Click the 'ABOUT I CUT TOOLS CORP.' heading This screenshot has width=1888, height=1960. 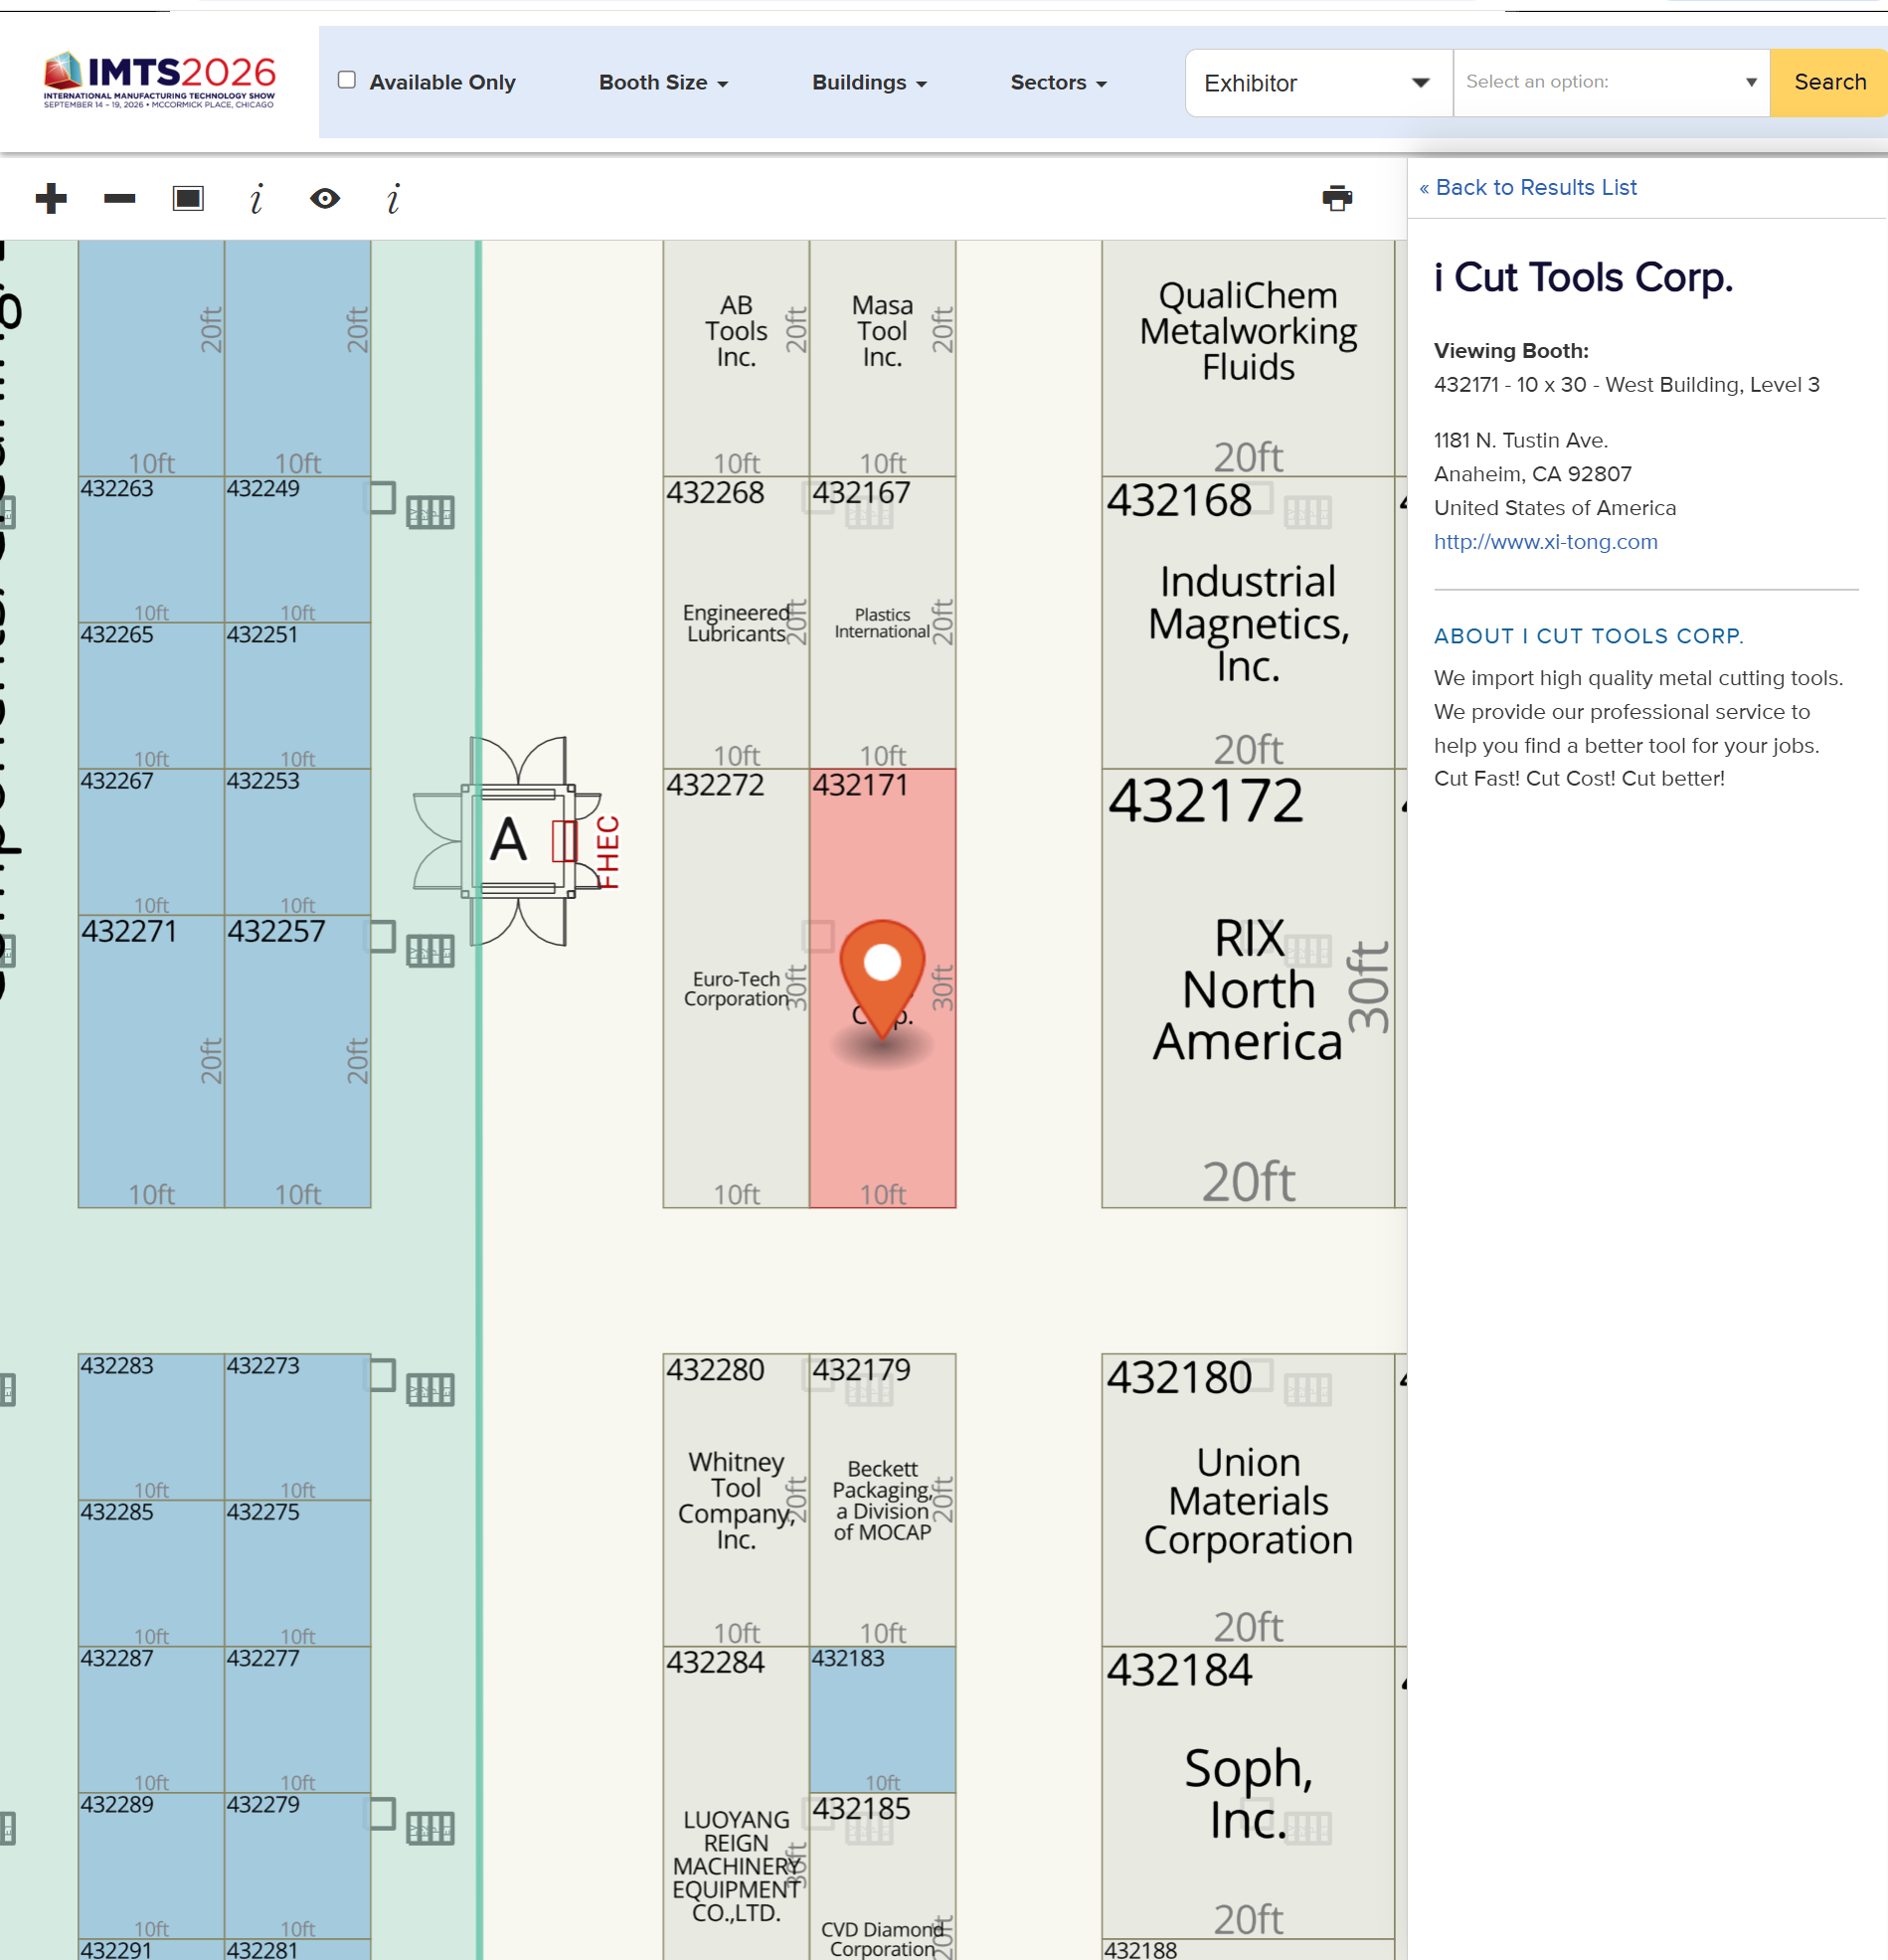tap(1589, 636)
